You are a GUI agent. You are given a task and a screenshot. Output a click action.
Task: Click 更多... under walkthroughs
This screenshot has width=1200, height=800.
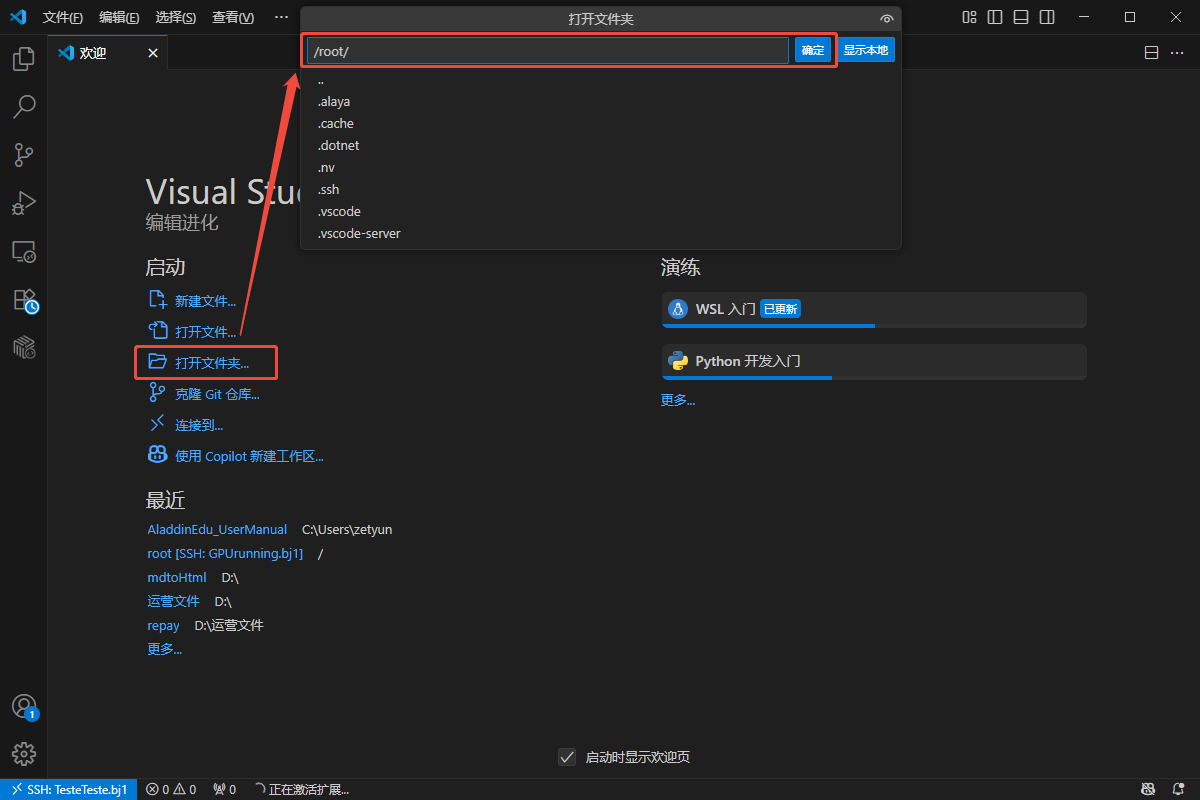(678, 400)
